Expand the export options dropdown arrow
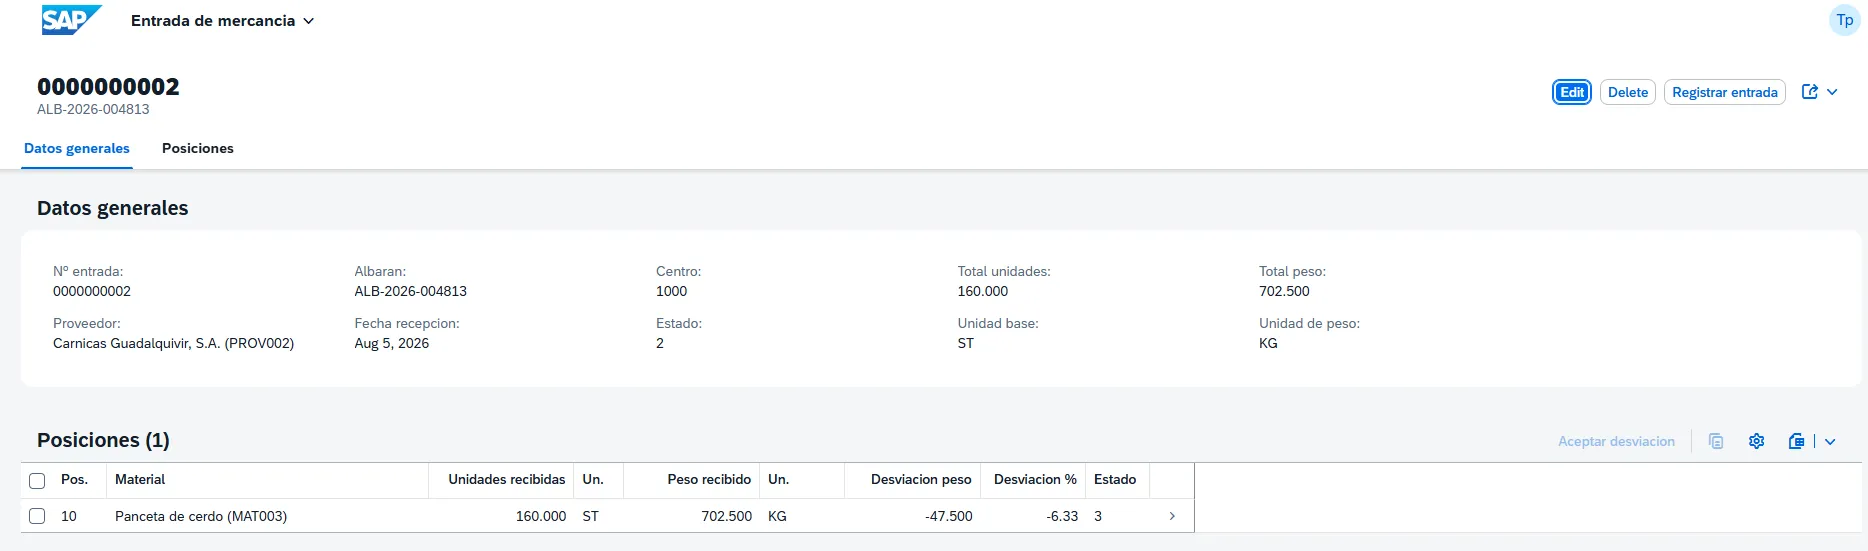The image size is (1868, 551). pyautogui.click(x=1830, y=441)
